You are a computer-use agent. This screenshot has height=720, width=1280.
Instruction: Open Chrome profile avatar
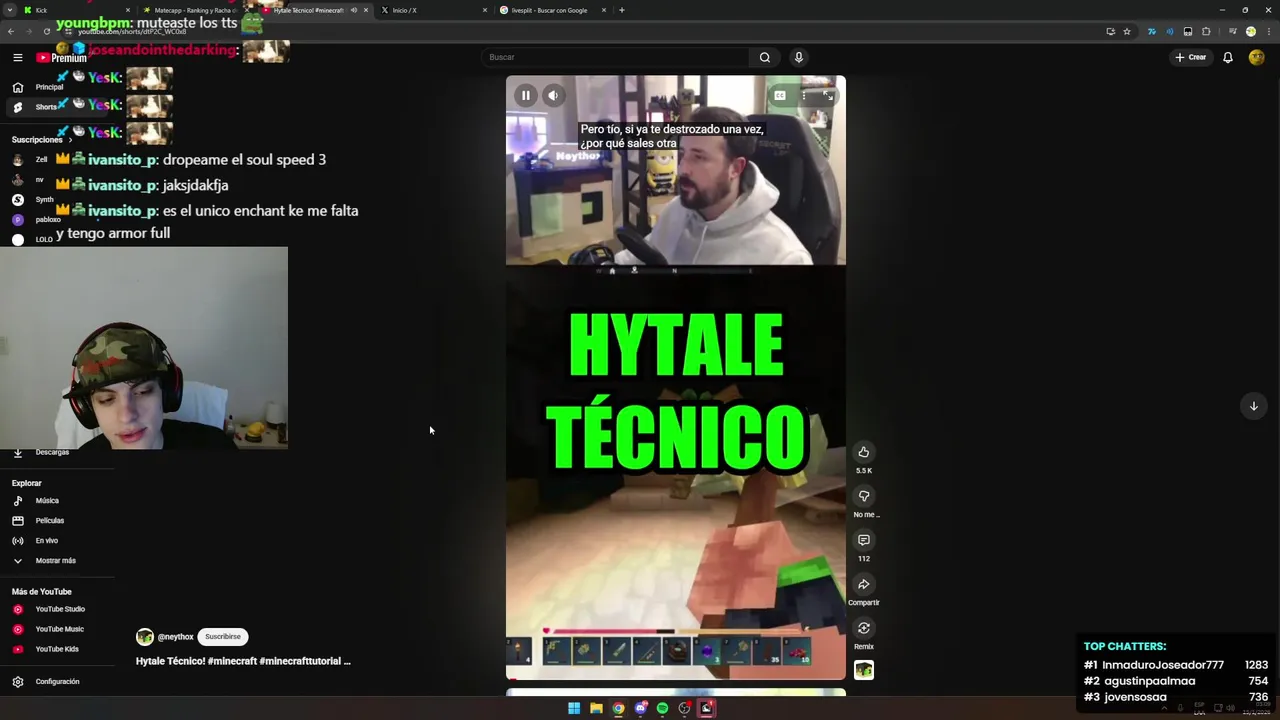(1250, 31)
